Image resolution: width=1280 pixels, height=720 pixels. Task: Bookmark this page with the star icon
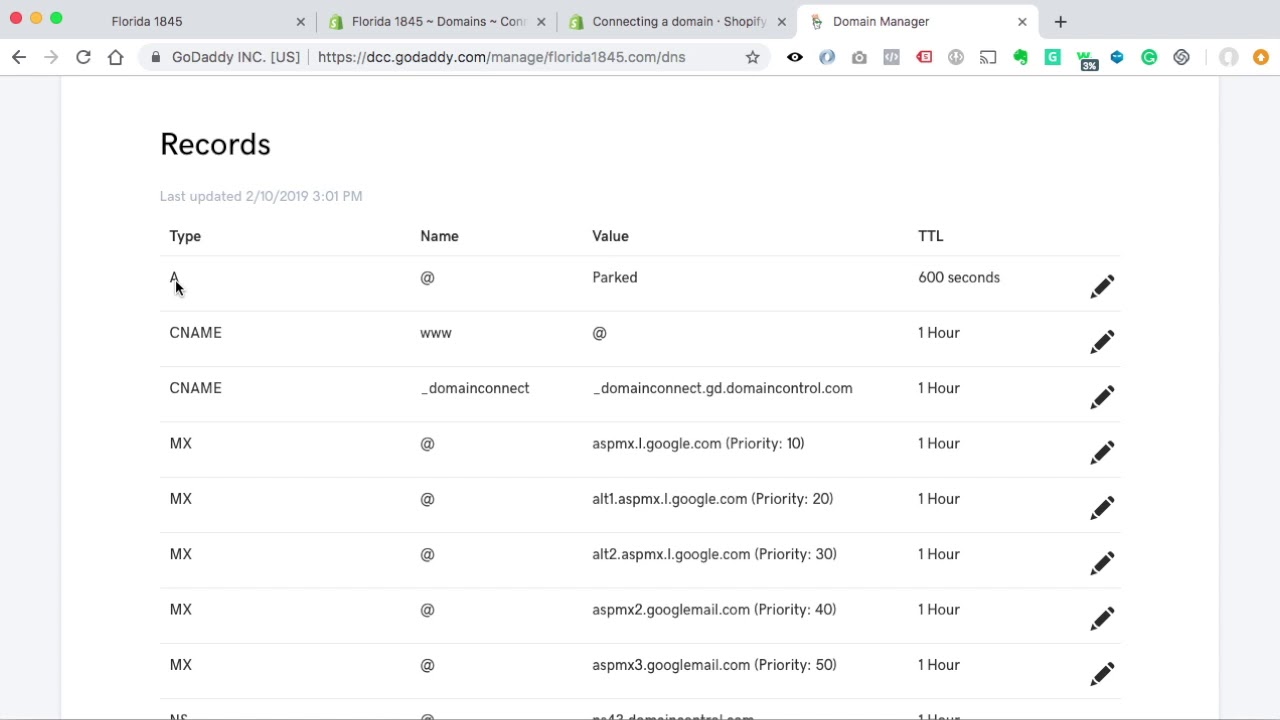753,57
